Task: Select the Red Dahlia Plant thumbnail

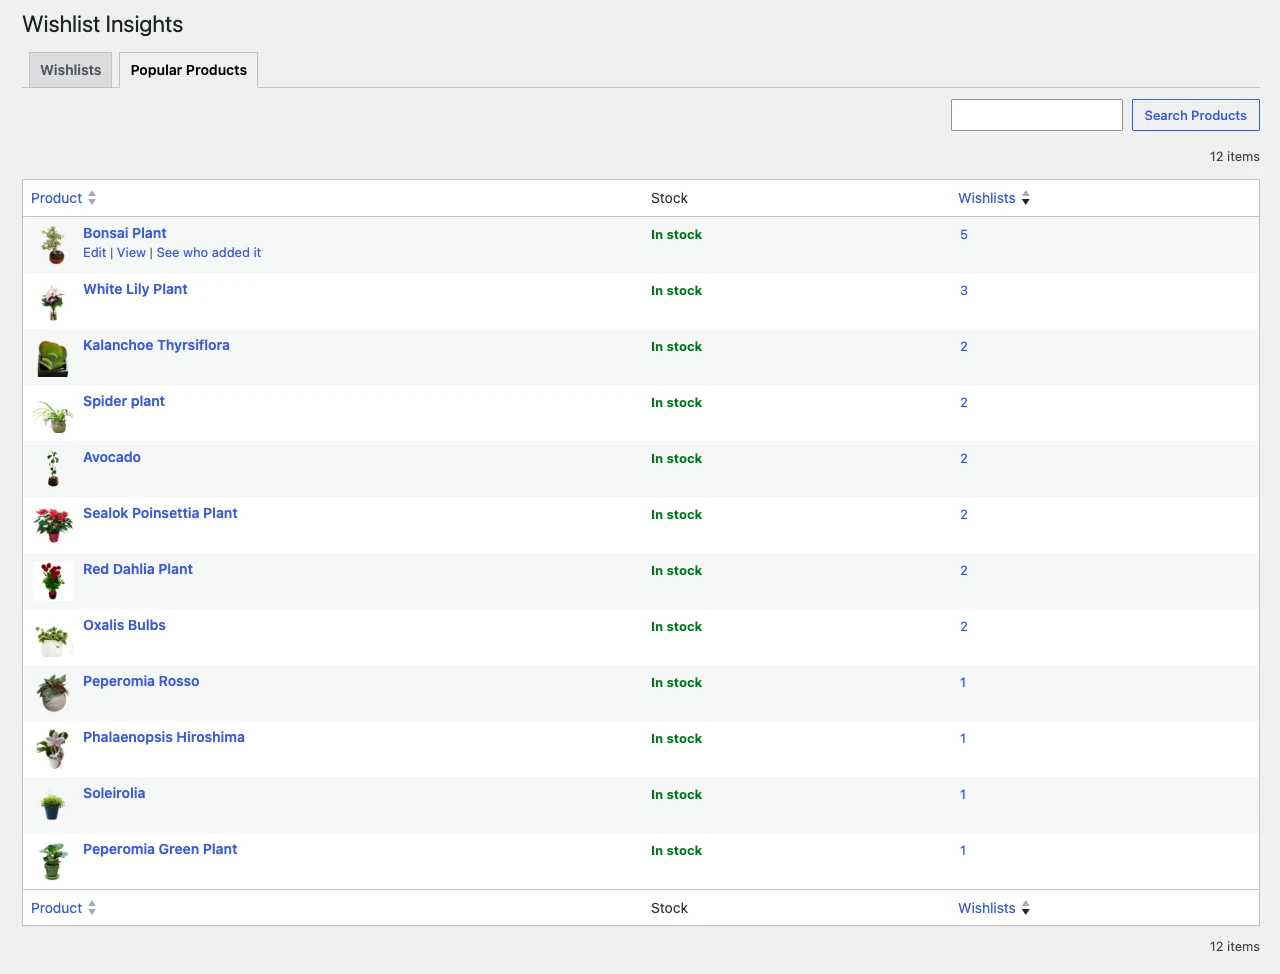Action: point(53,581)
